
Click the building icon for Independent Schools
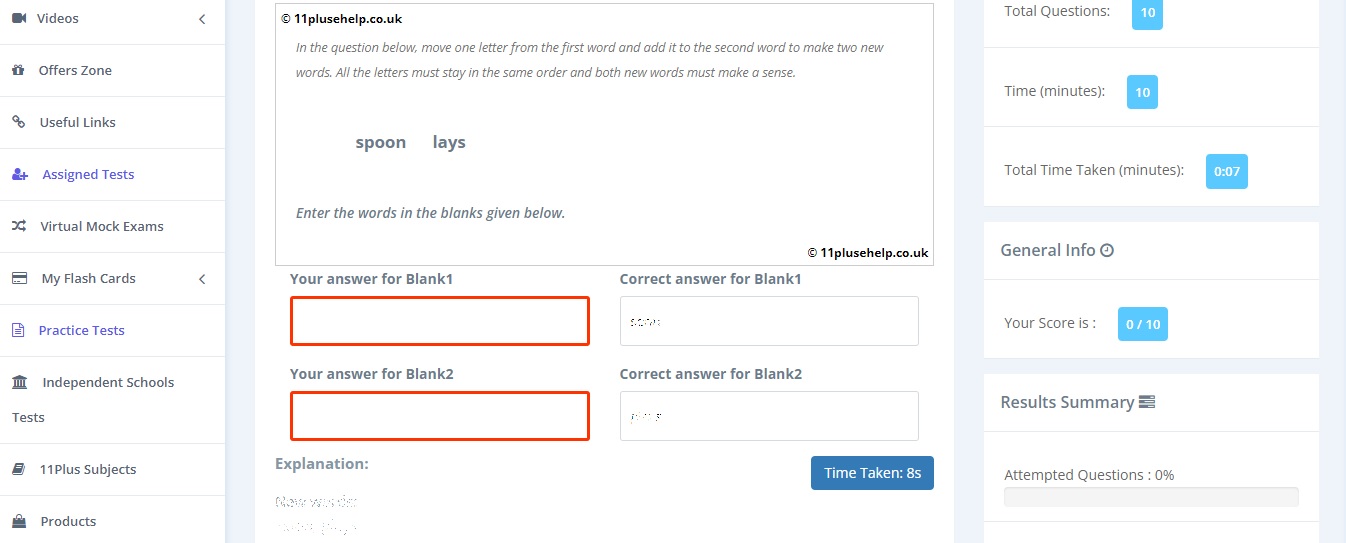pyautogui.click(x=20, y=382)
